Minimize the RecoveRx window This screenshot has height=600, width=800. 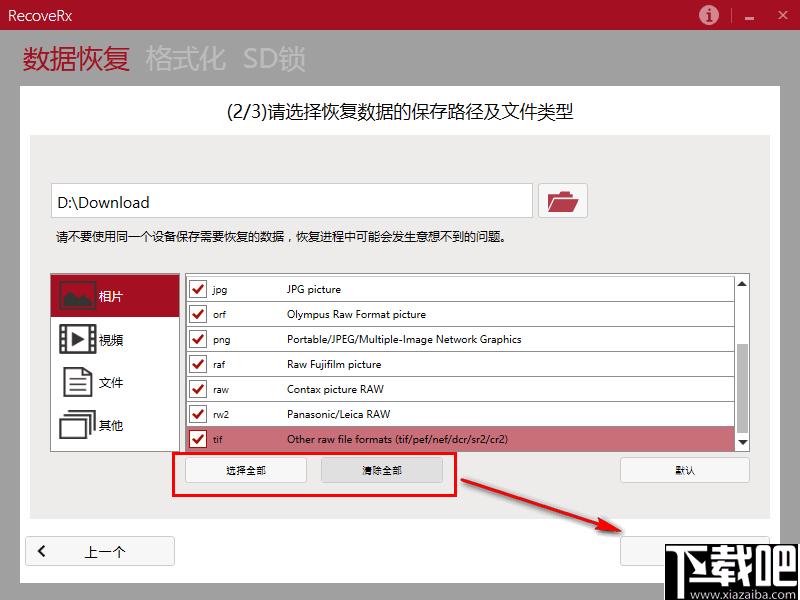(x=749, y=17)
